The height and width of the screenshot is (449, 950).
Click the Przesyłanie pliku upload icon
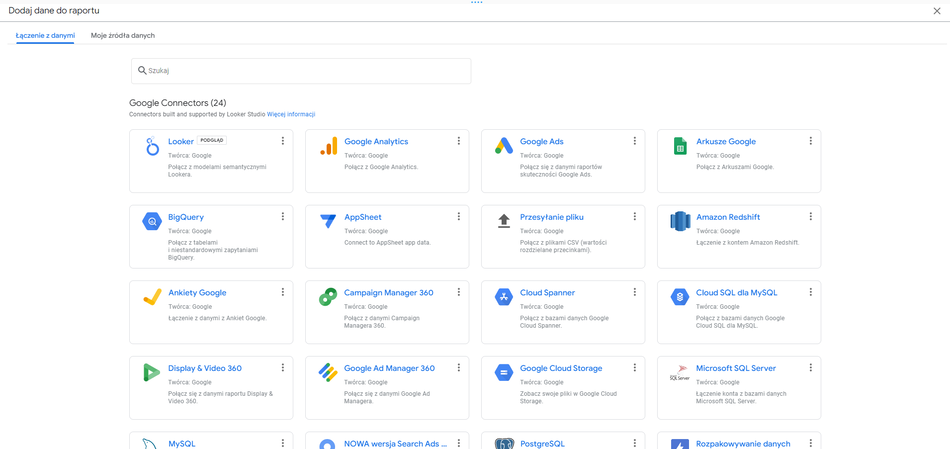coord(504,222)
